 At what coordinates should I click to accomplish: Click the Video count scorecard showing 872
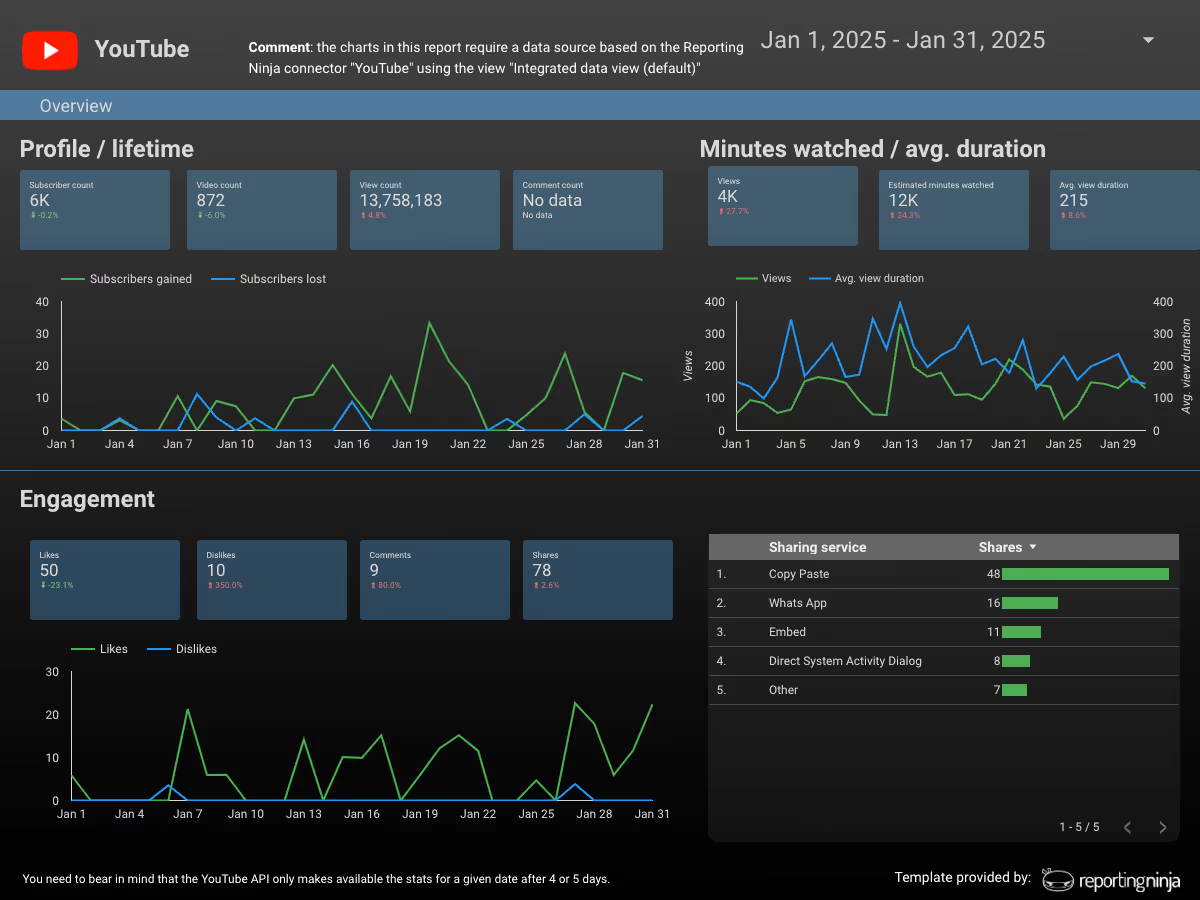[x=262, y=210]
